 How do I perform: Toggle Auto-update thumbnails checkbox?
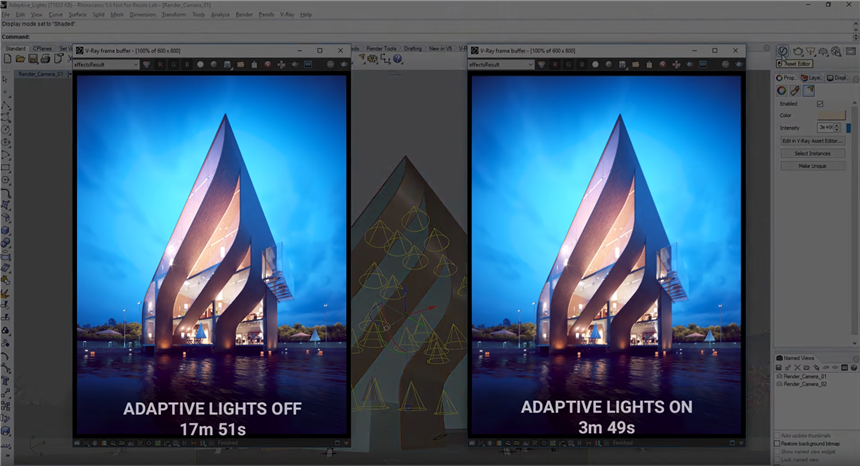tap(778, 437)
